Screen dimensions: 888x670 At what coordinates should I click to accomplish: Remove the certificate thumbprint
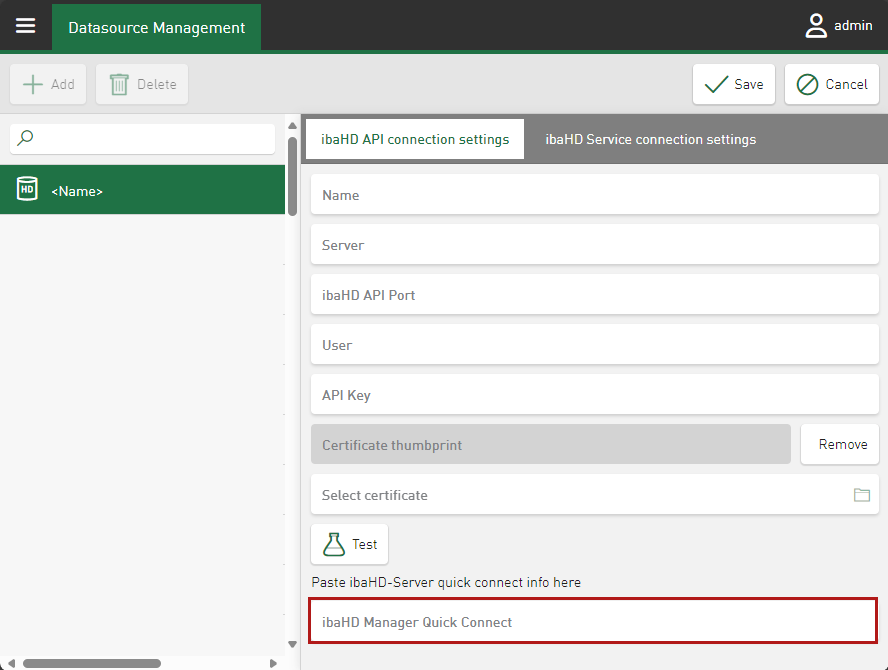click(839, 444)
